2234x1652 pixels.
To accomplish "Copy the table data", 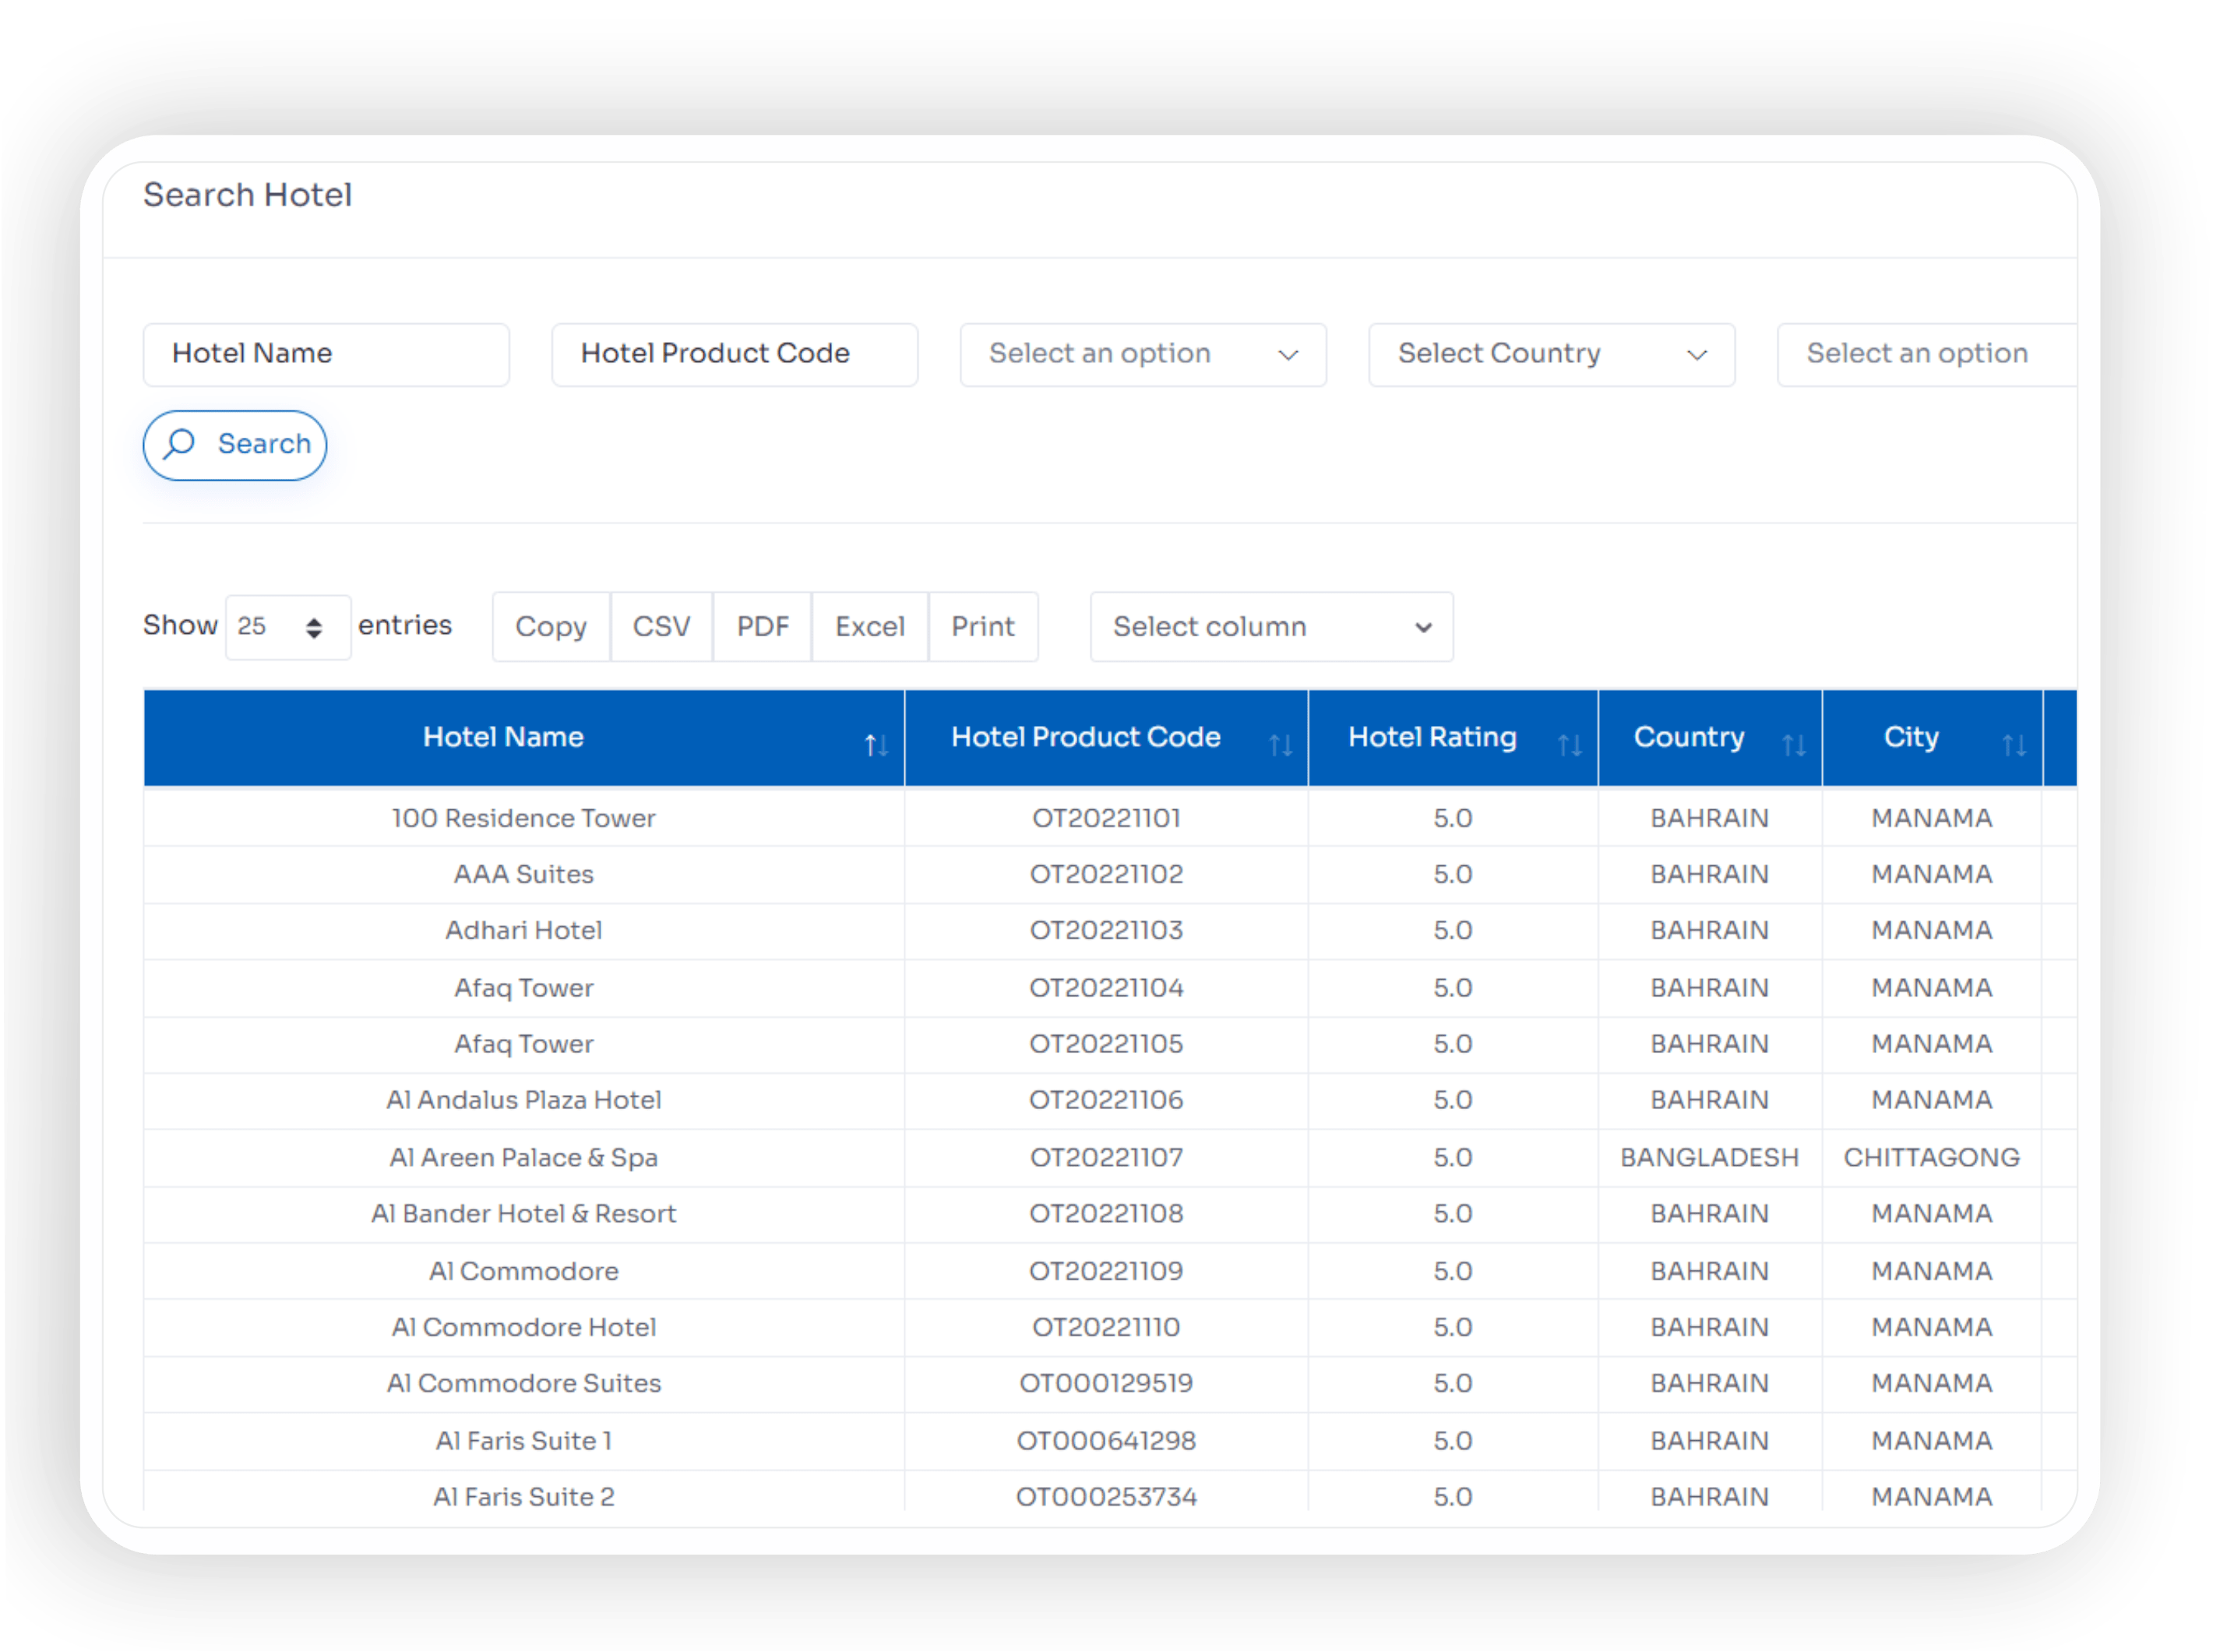I will (x=551, y=628).
